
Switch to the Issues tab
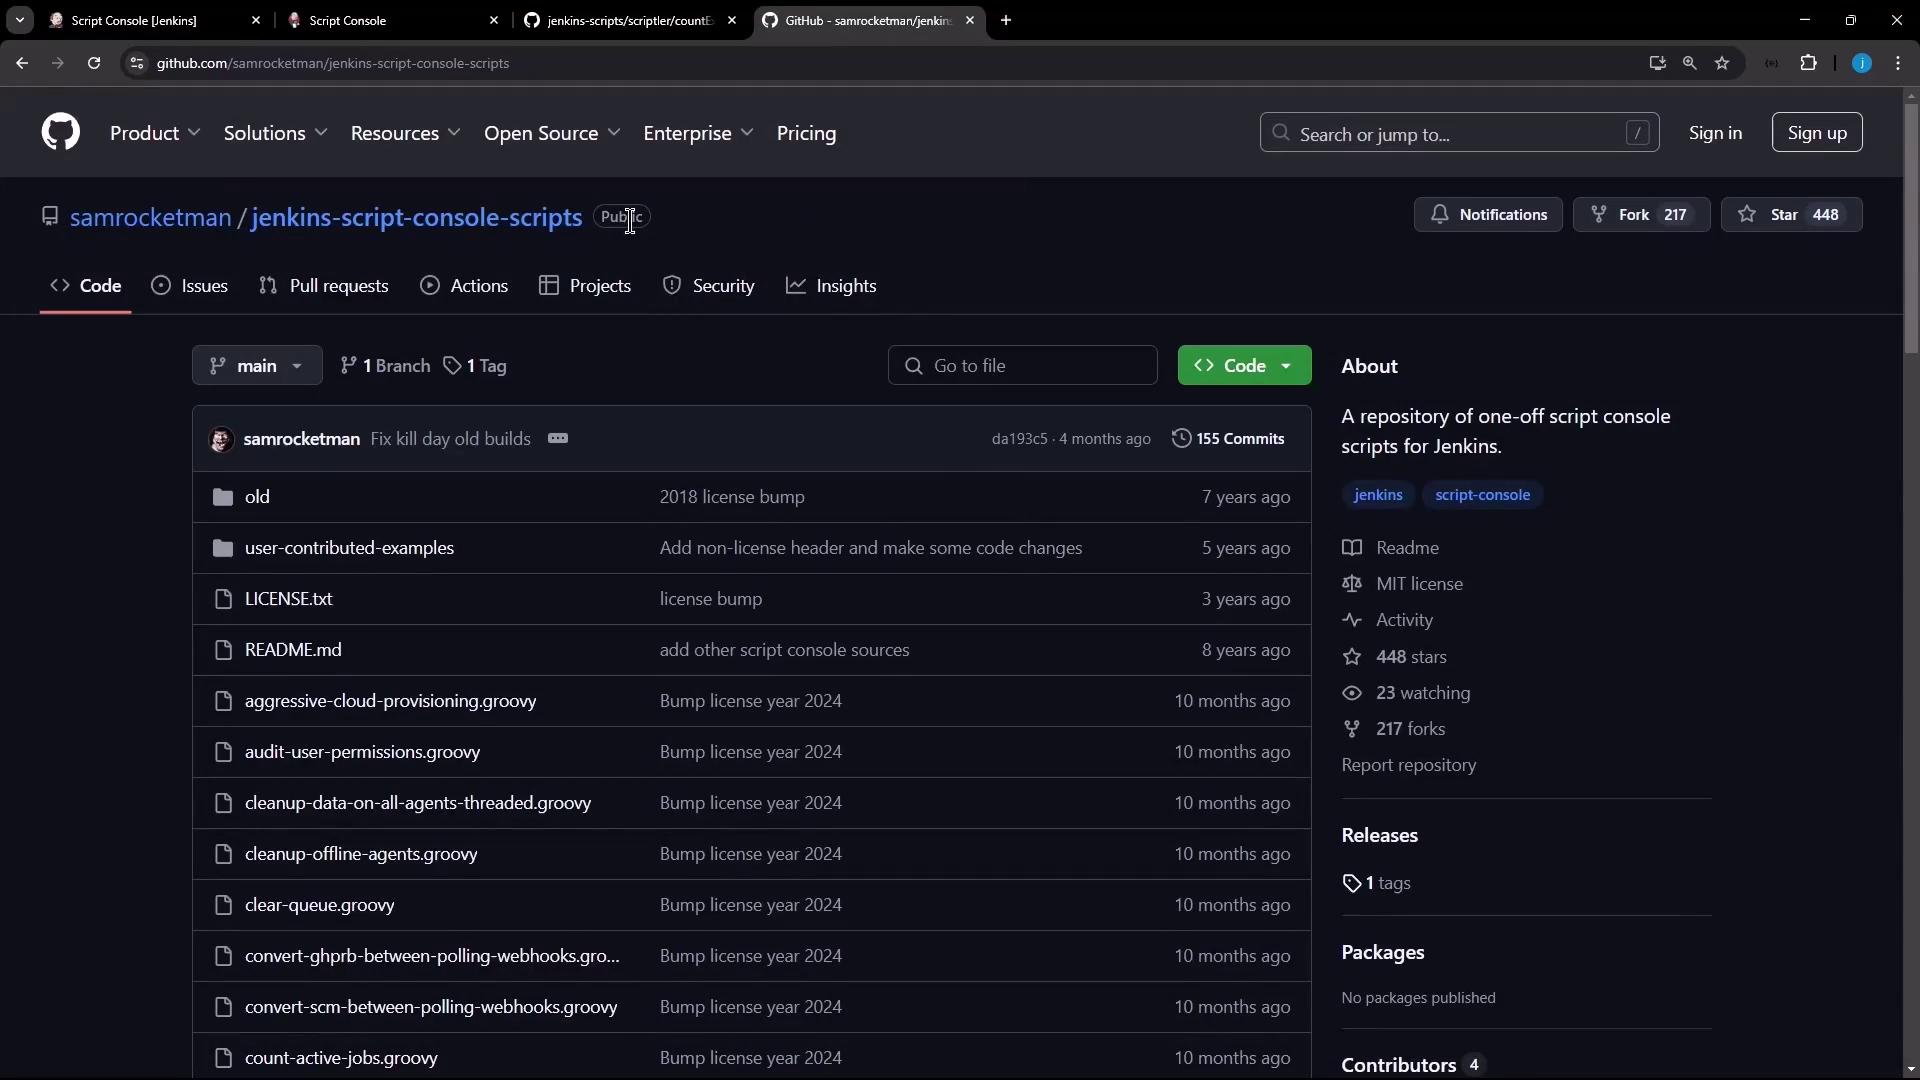tap(190, 286)
